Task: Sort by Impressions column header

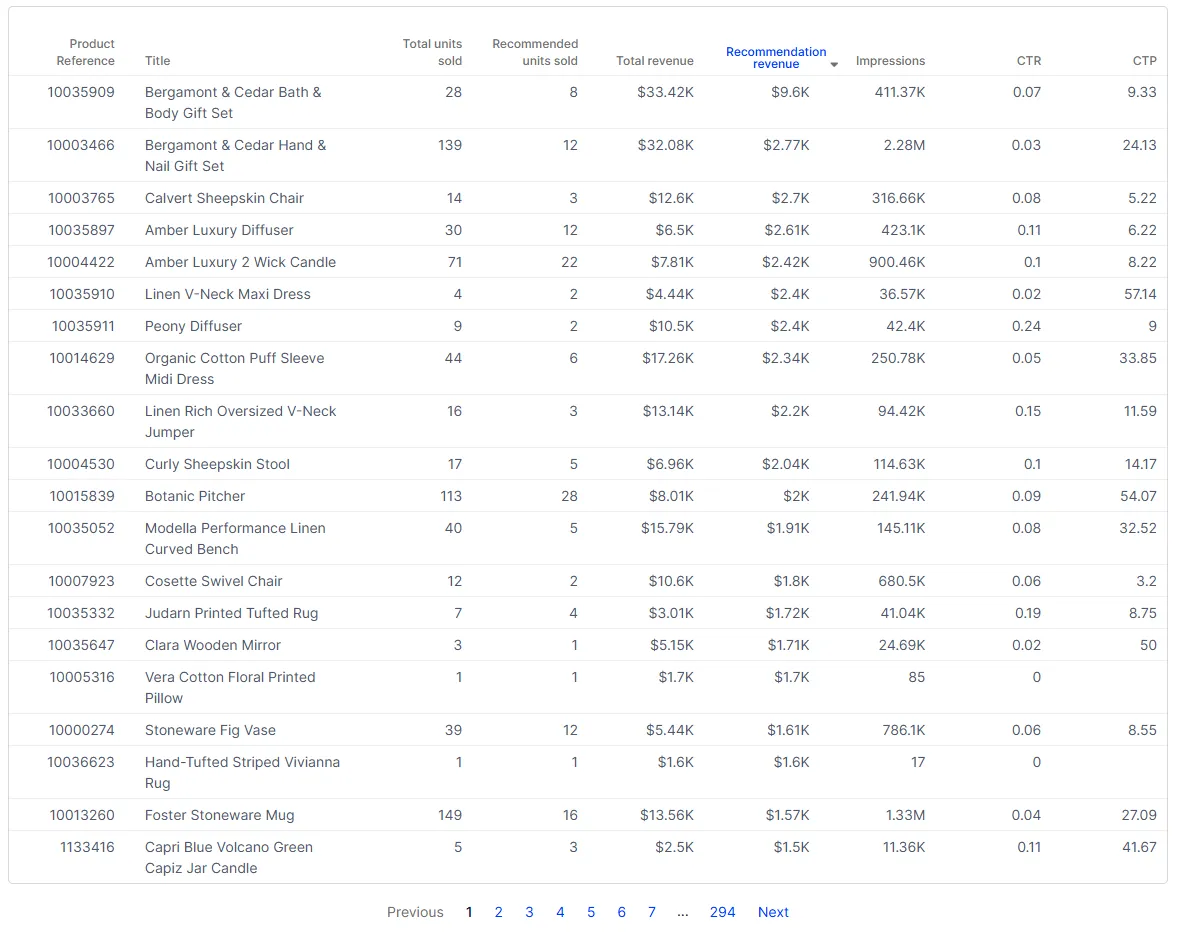Action: point(890,61)
